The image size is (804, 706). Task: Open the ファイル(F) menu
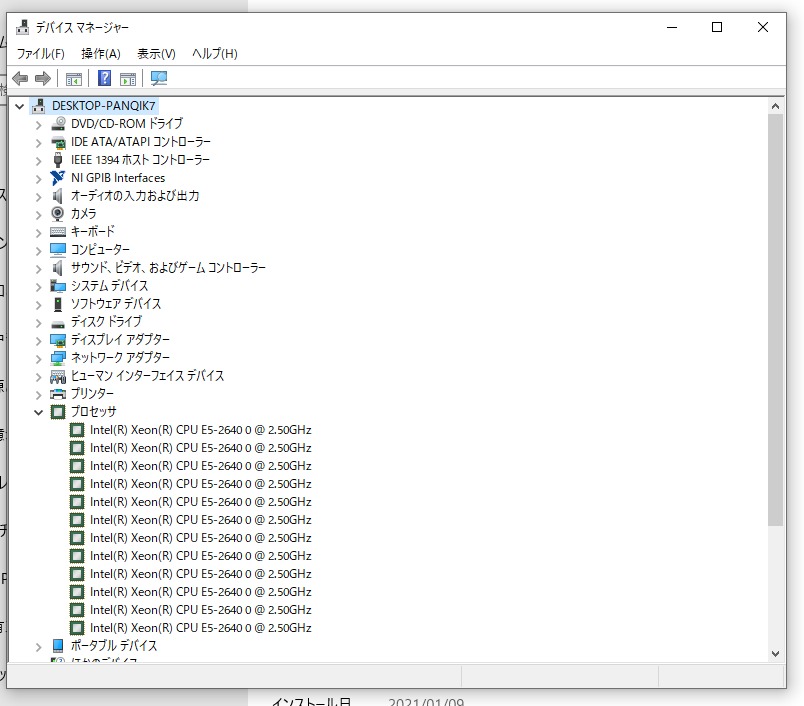(x=41, y=54)
